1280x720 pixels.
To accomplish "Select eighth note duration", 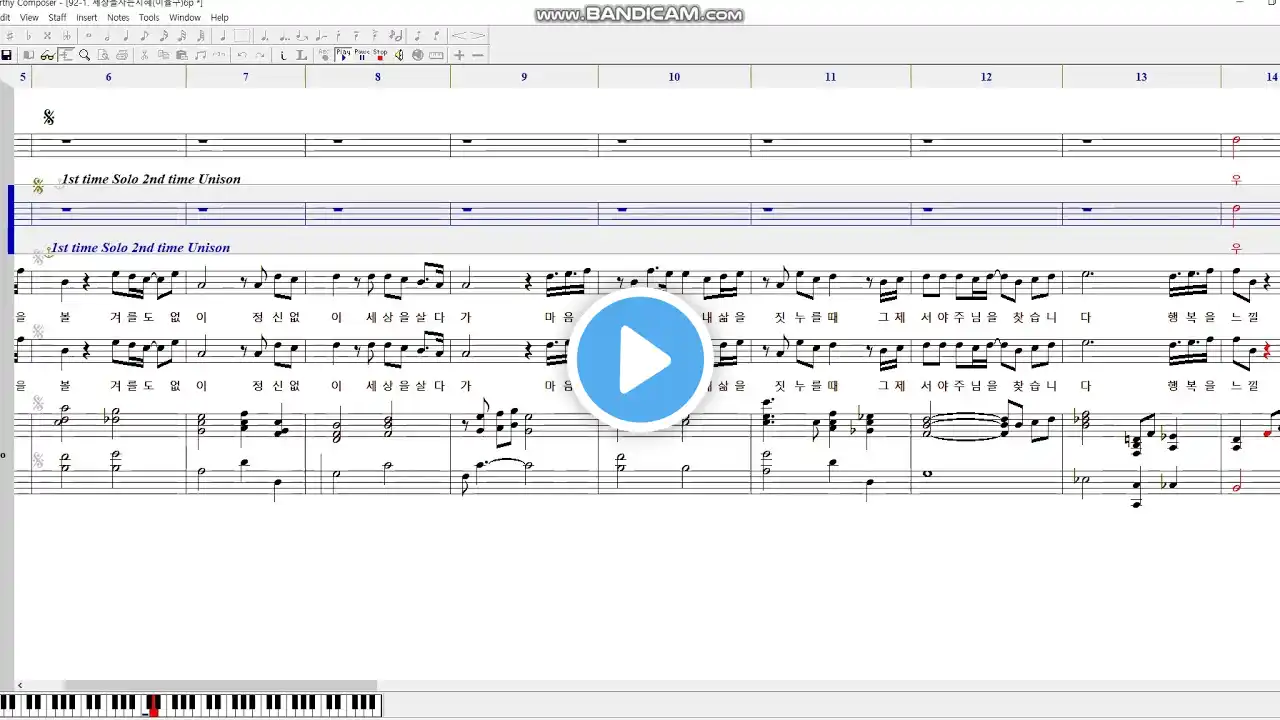I will [x=145, y=36].
